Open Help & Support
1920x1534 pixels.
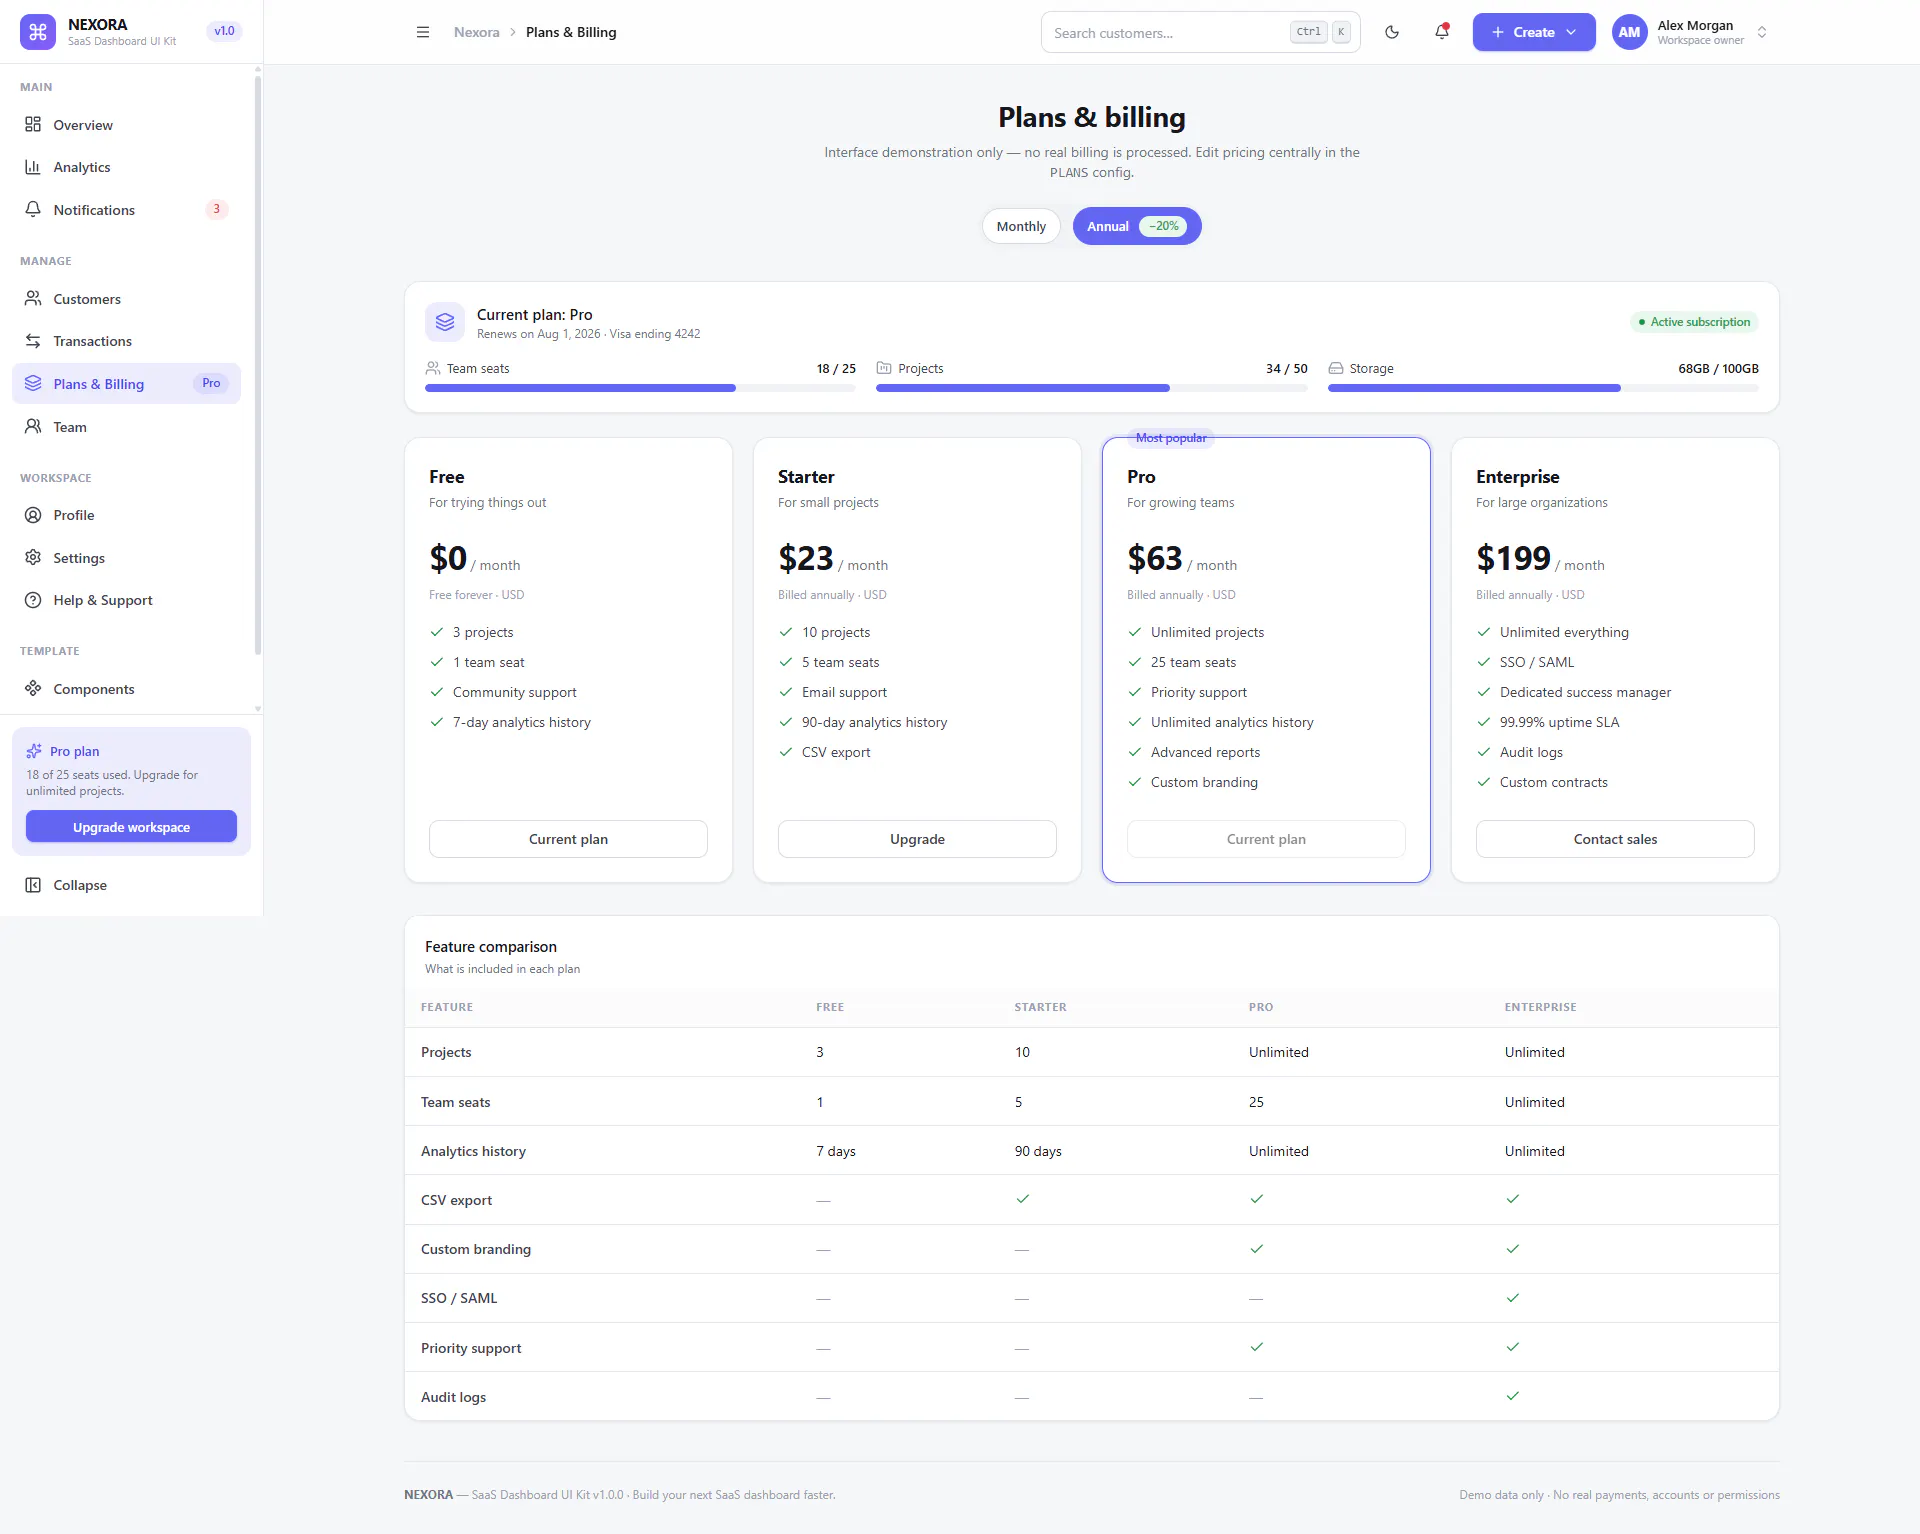(126, 600)
